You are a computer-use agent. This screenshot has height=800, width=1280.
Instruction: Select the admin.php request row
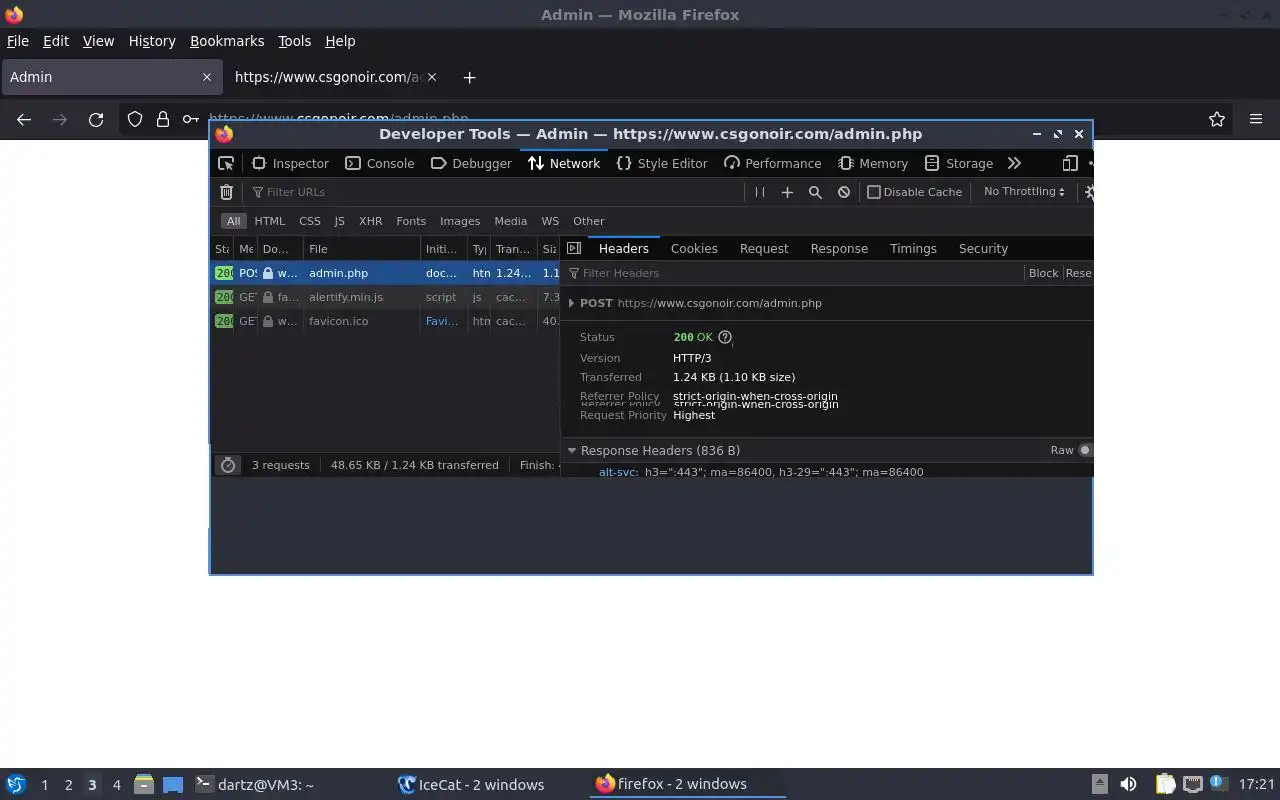click(x=385, y=273)
